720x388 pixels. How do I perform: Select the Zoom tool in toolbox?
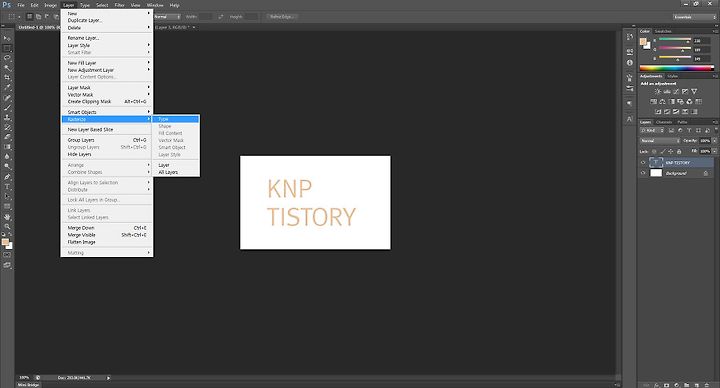click(x=7, y=226)
